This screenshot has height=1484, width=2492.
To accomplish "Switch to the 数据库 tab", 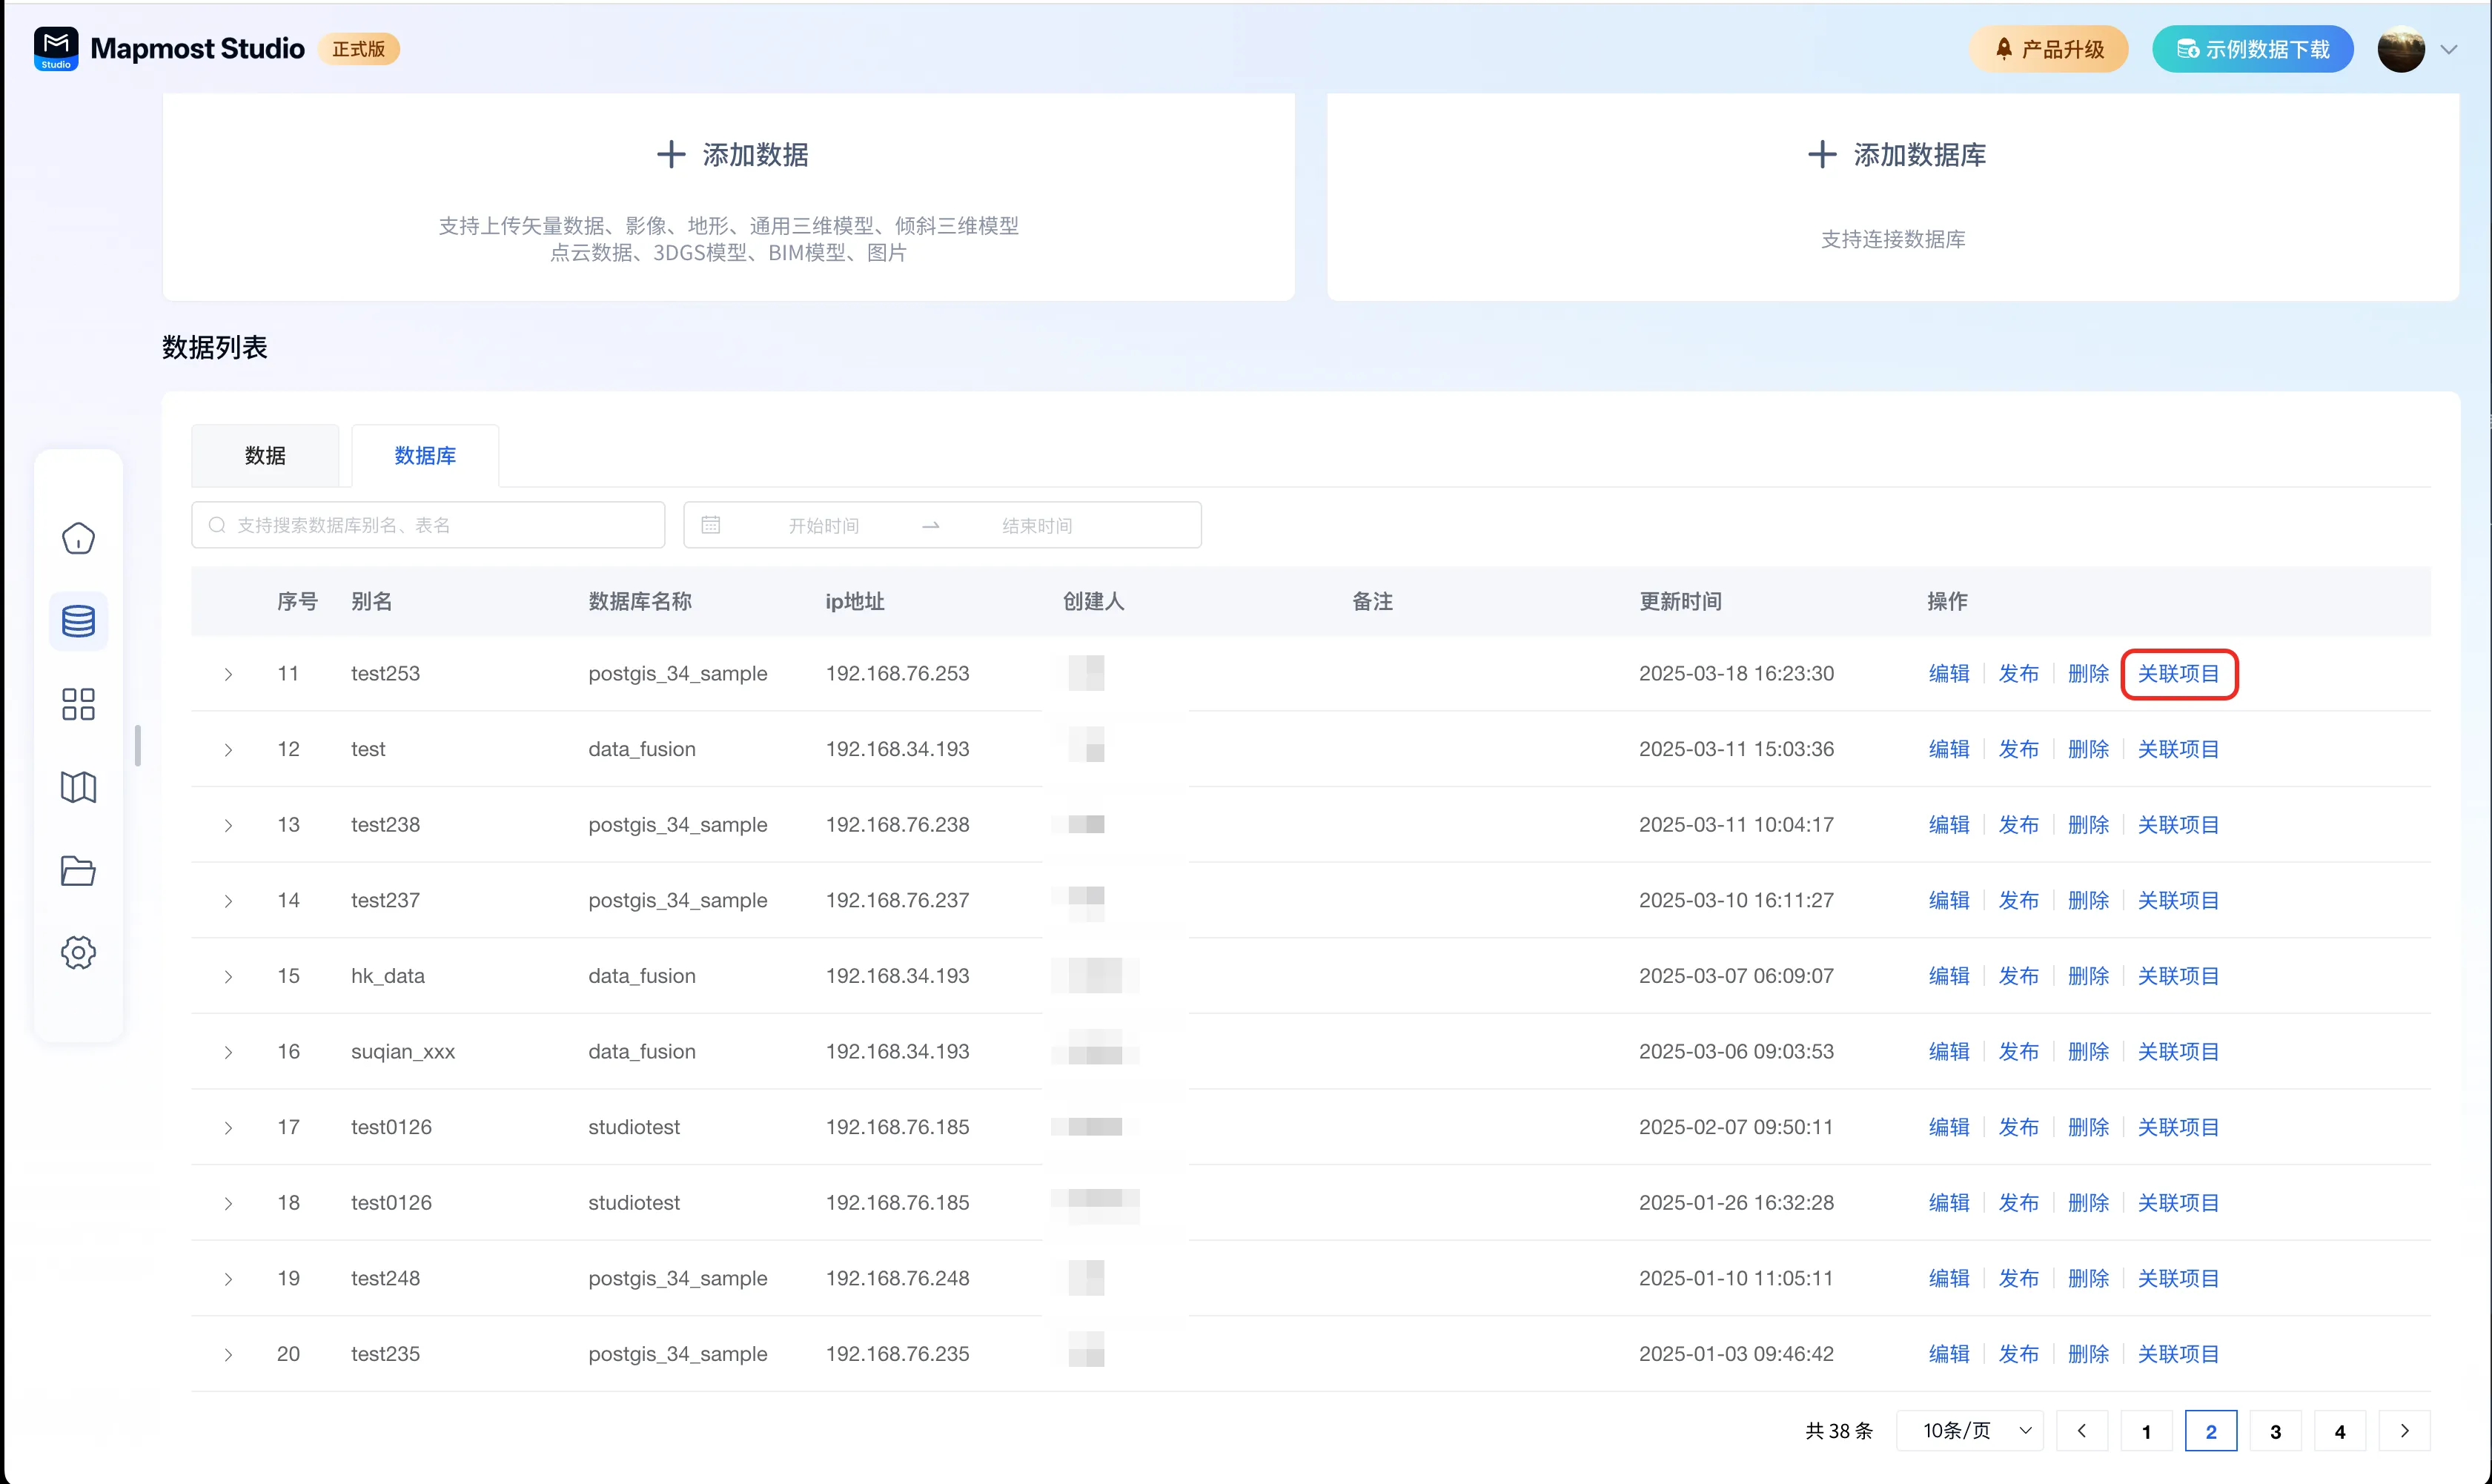I will (425, 456).
